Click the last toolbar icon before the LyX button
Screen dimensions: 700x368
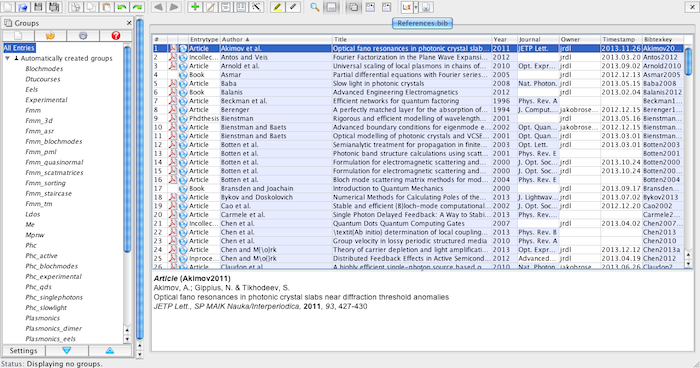pyautogui.click(x=387, y=7)
